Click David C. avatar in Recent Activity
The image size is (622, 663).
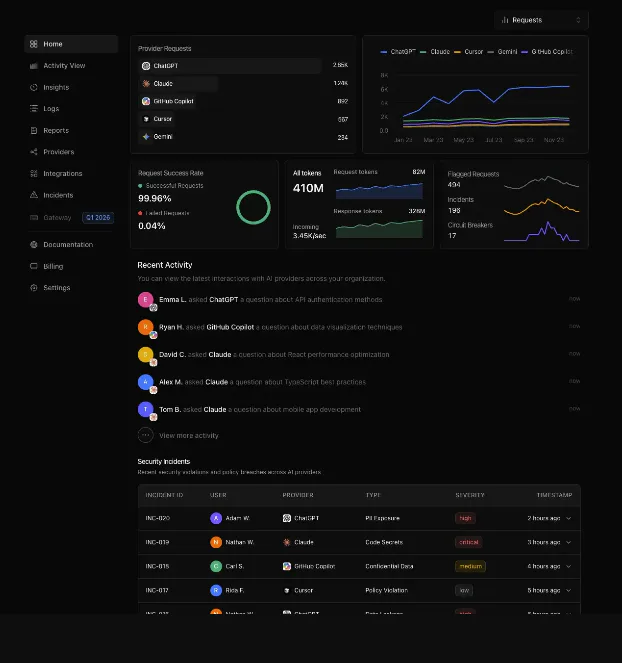pyautogui.click(x=145, y=355)
